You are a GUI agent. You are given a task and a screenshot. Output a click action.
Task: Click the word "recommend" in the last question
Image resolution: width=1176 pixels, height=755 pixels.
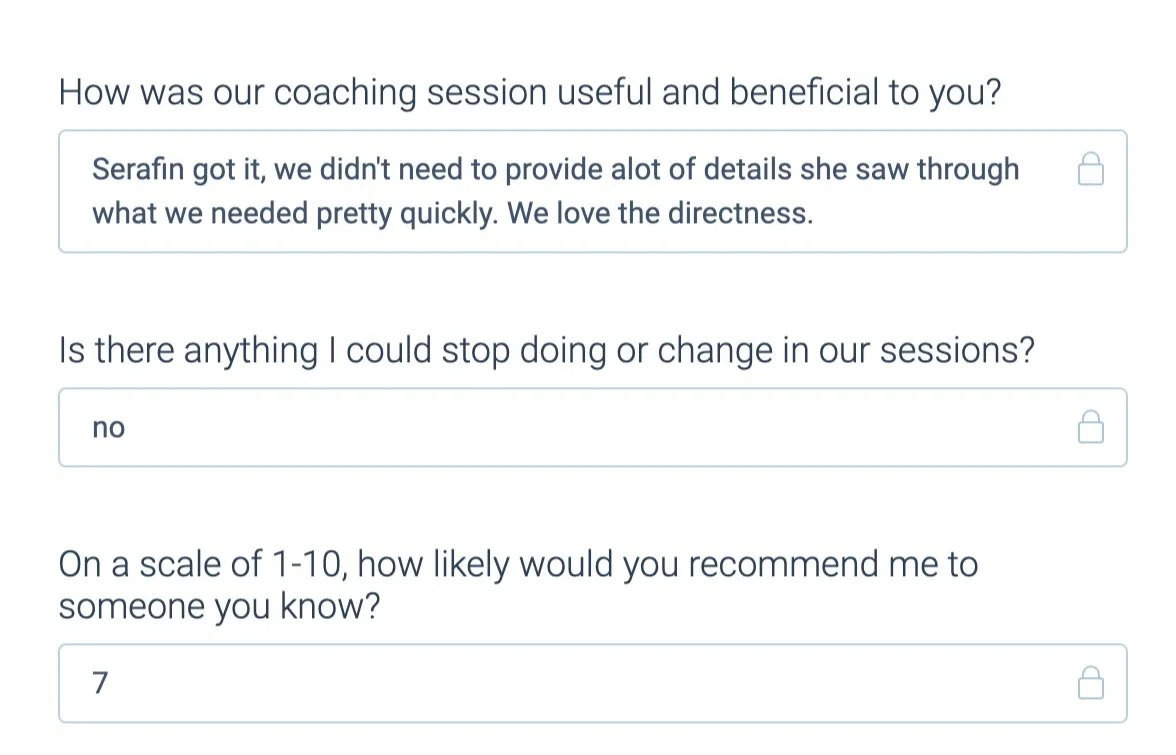(x=783, y=564)
